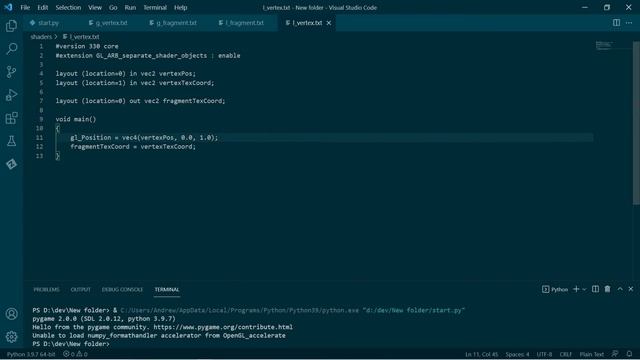Click the Ln 11, Col 45 cursor position
This screenshot has height=360, width=640.
[482, 354]
